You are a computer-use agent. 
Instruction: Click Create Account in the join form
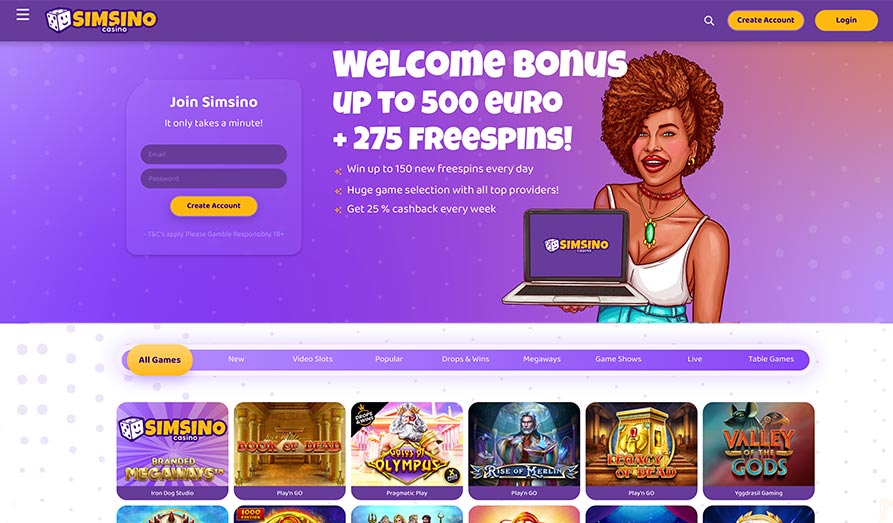click(214, 206)
